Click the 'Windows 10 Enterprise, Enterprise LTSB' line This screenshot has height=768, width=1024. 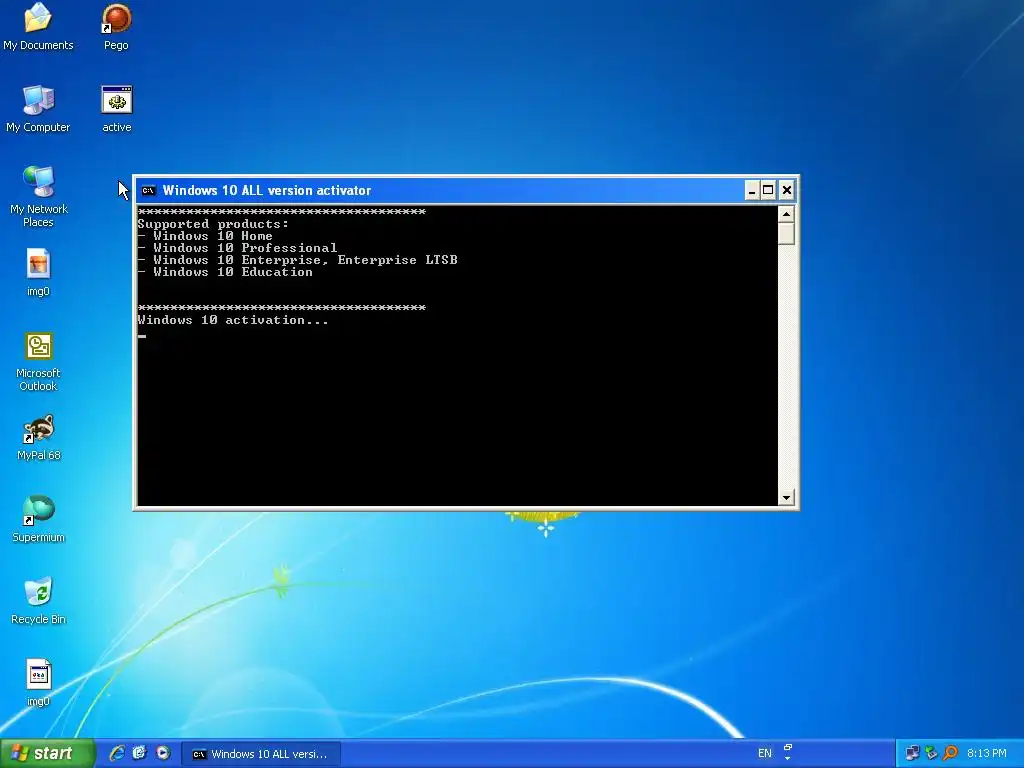[297, 260]
